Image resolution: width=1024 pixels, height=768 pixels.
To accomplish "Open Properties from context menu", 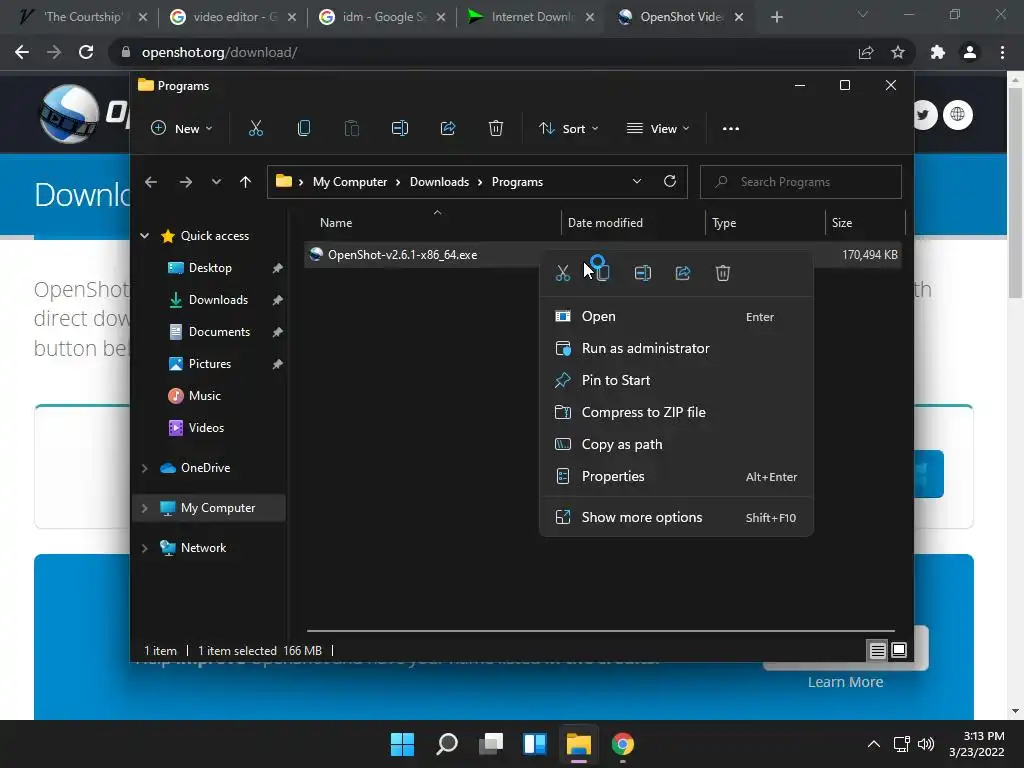I will [x=676, y=476].
